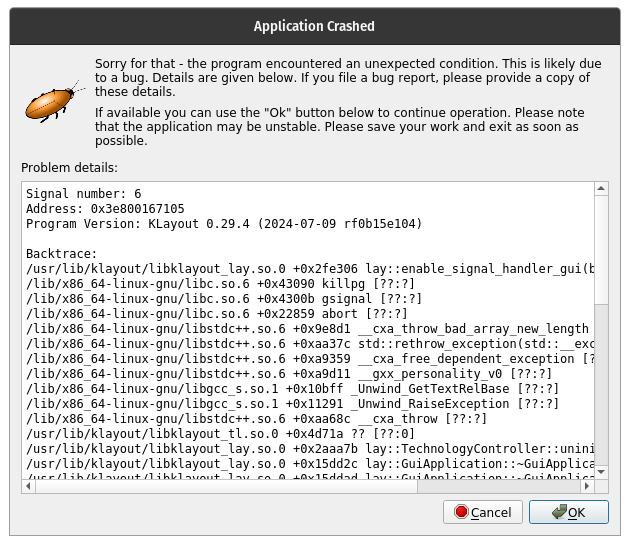The image size is (630, 545).
Task: Click the line with '__gxx_personality_v0'
Action: coord(289,374)
